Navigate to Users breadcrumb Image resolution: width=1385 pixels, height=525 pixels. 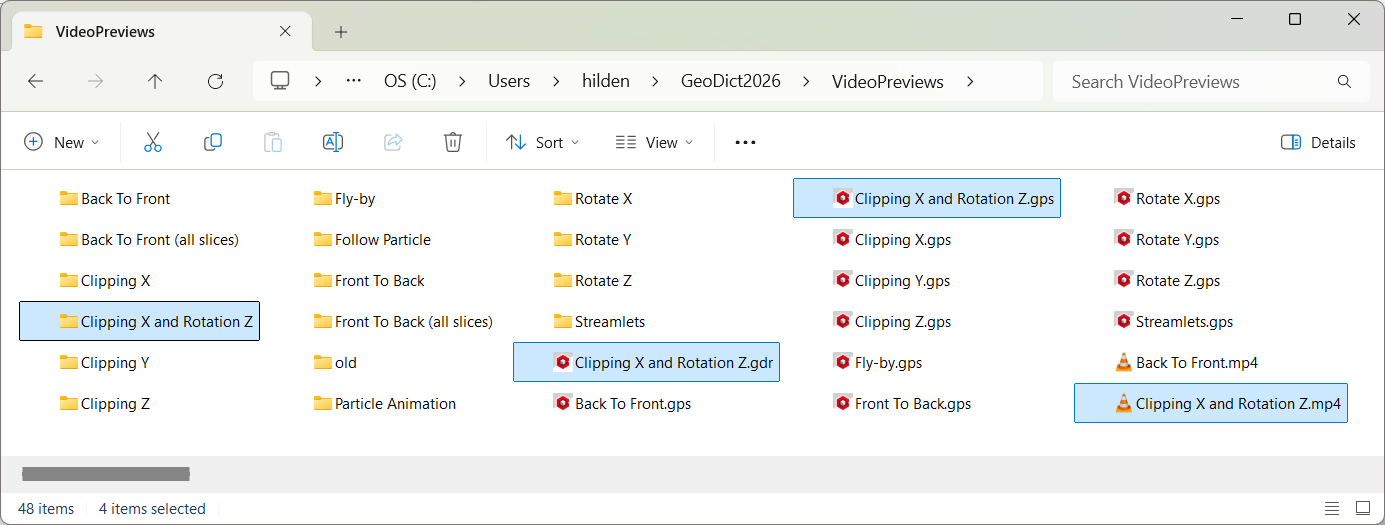point(509,82)
